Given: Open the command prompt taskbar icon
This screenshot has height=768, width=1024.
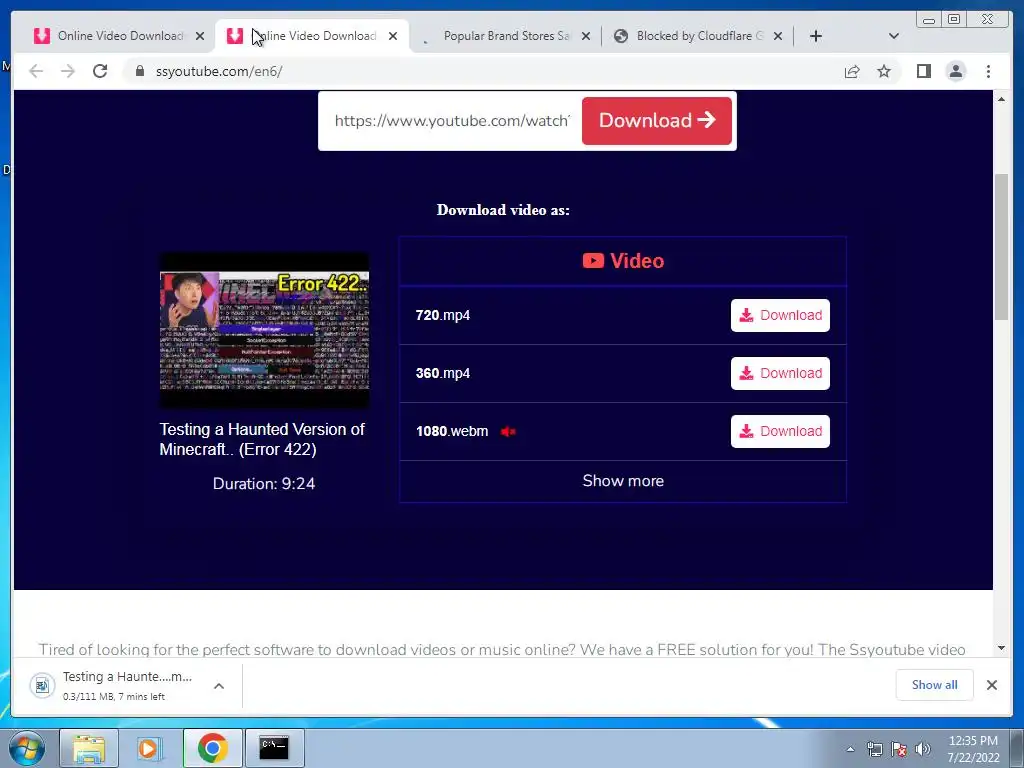Looking at the screenshot, I should [274, 748].
